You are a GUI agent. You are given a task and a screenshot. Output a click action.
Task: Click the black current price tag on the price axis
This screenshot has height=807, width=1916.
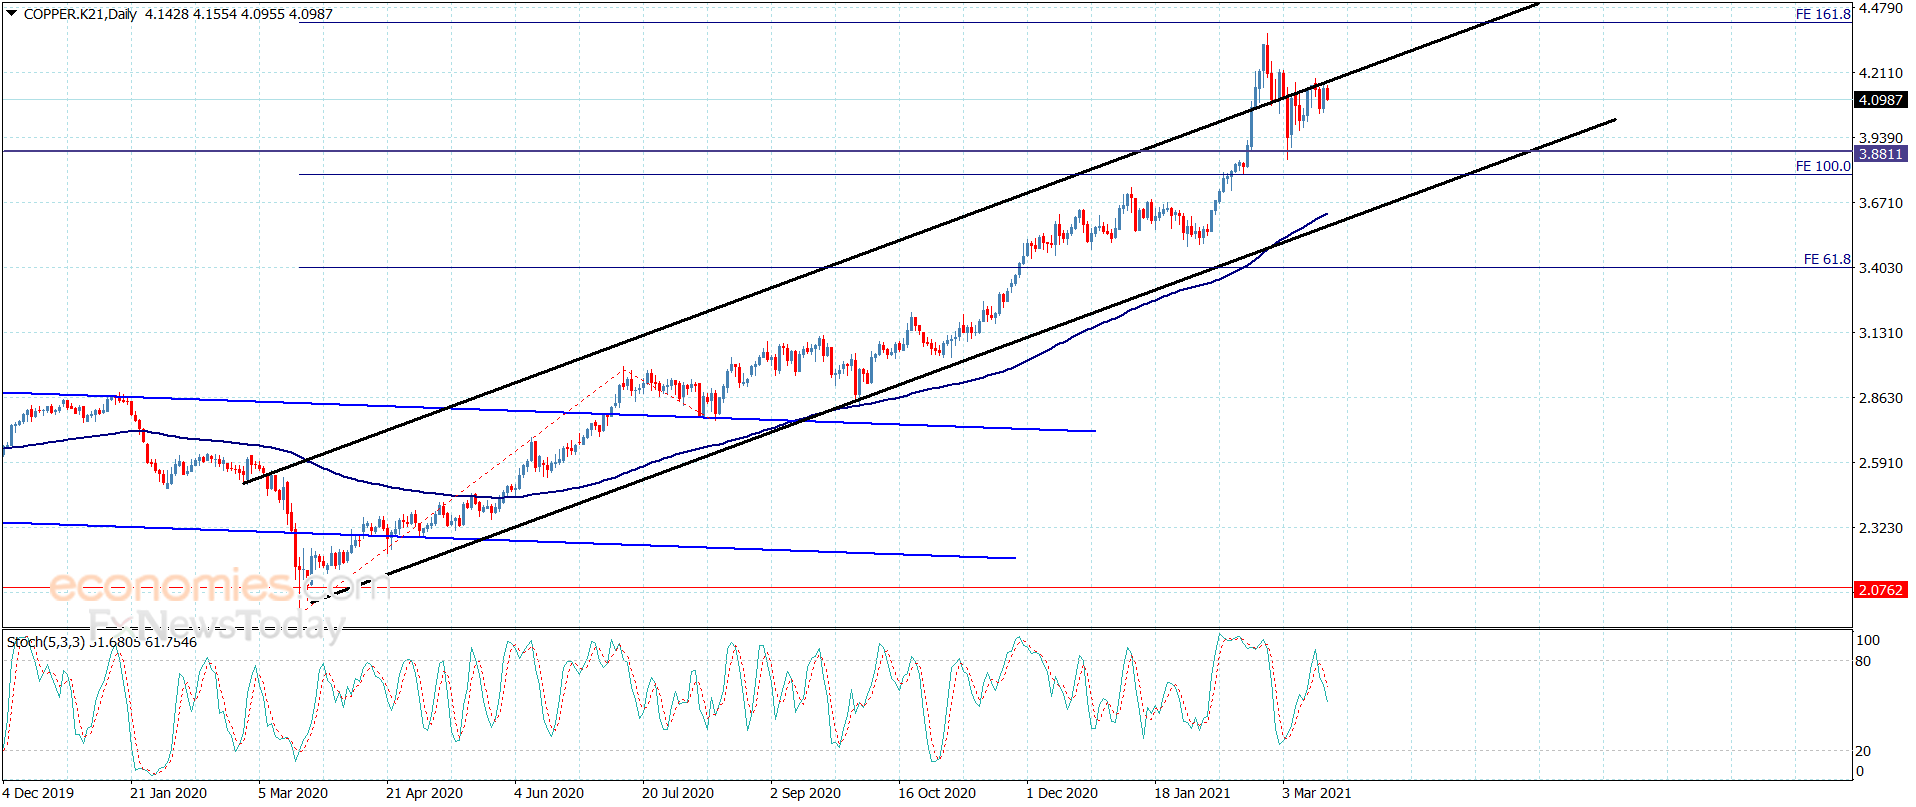tap(1880, 100)
